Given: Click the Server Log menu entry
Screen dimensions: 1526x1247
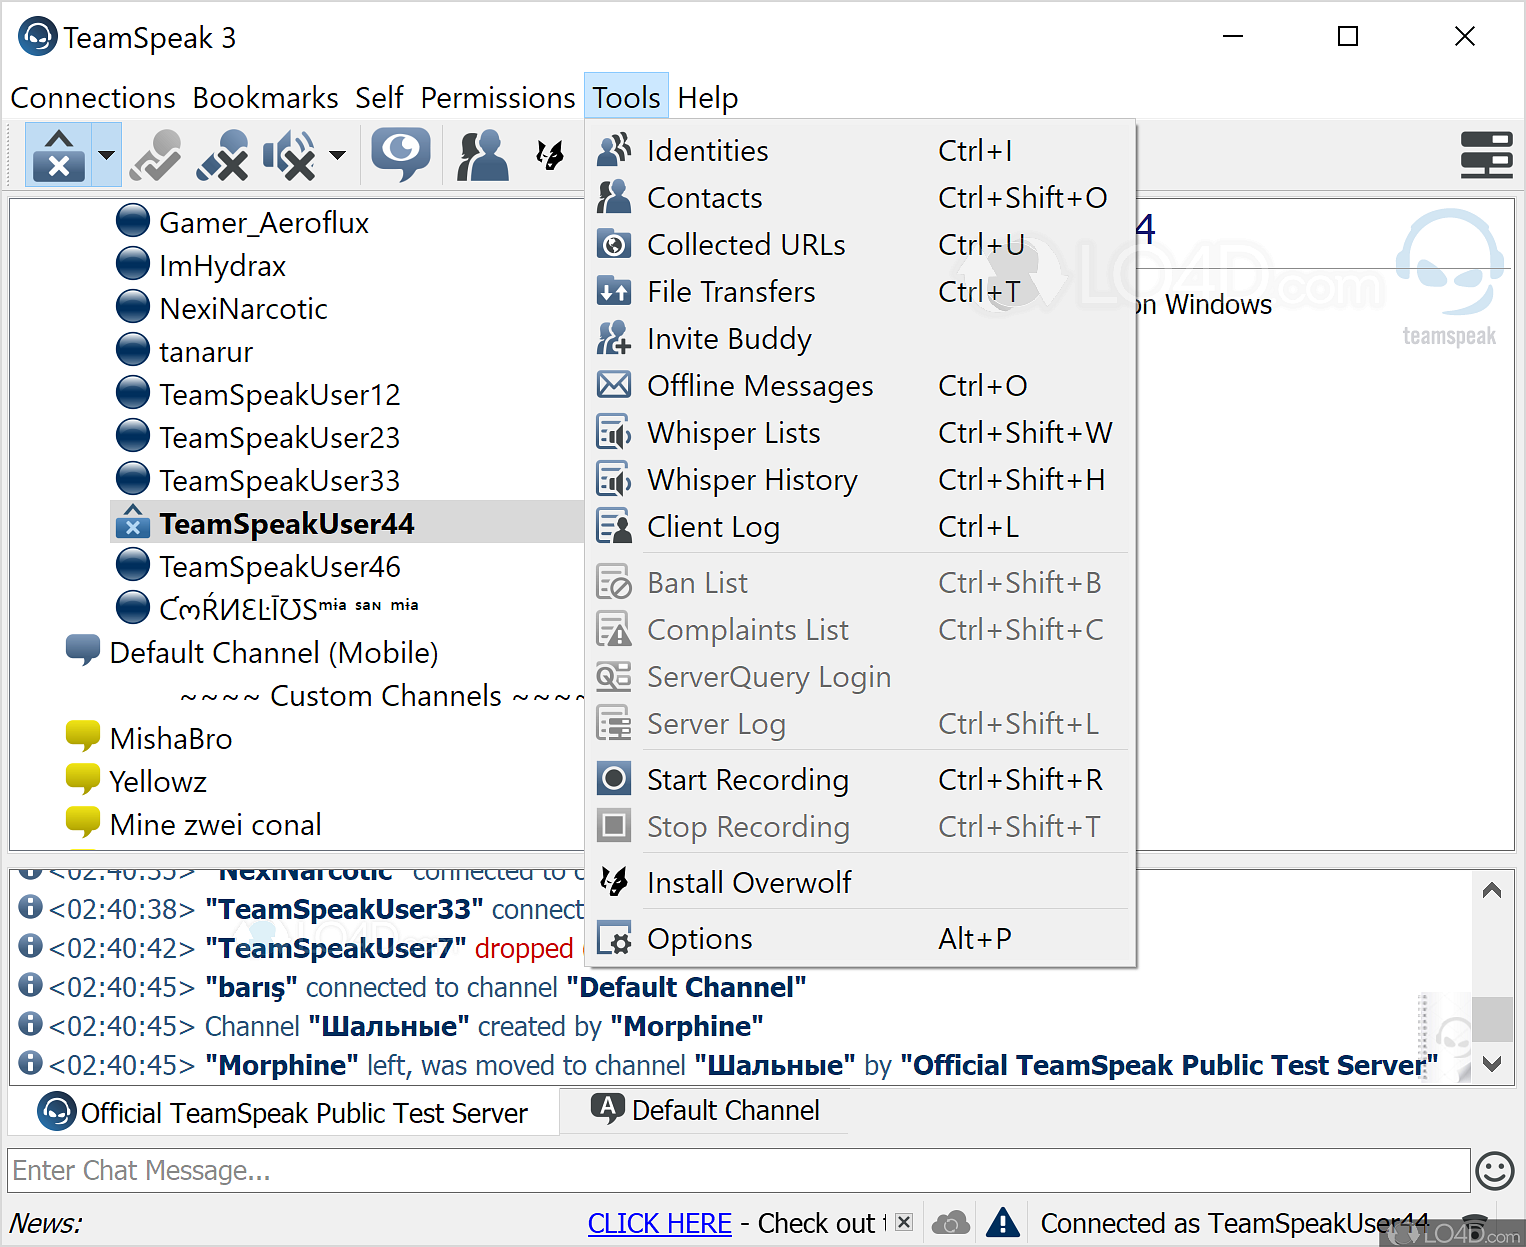Looking at the screenshot, I should tap(861, 724).
